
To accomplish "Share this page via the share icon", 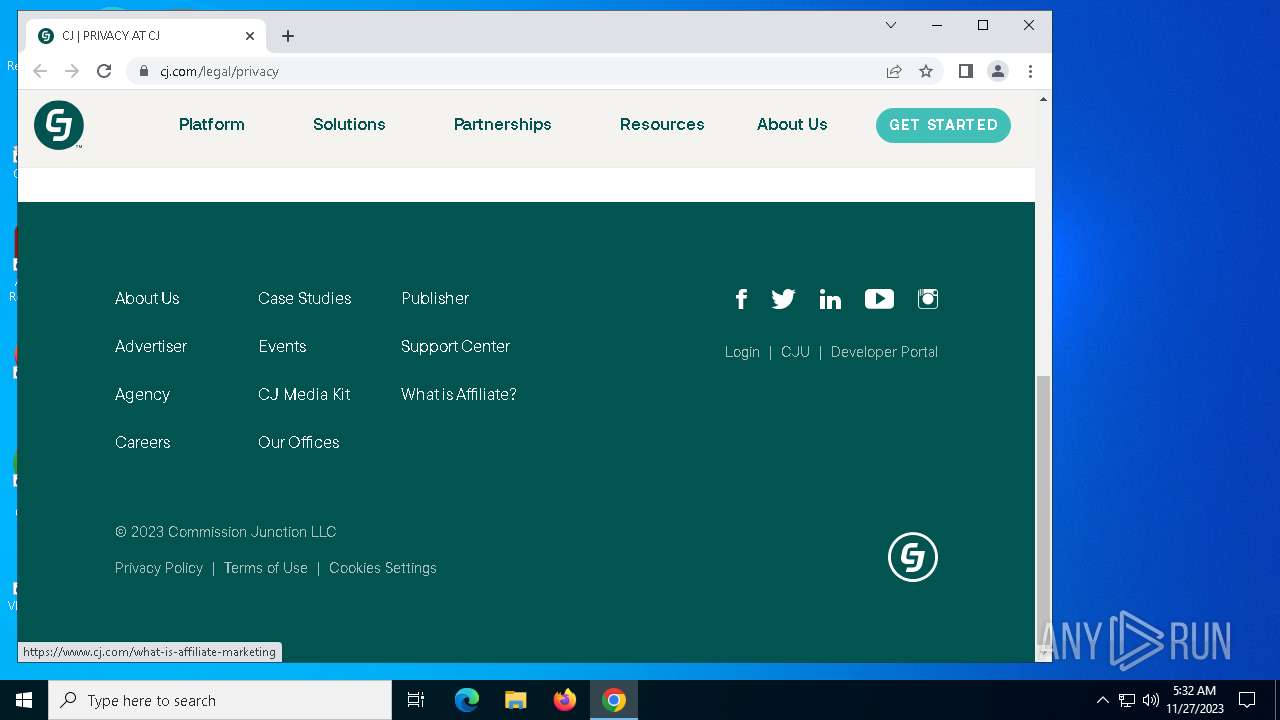I will tap(894, 71).
